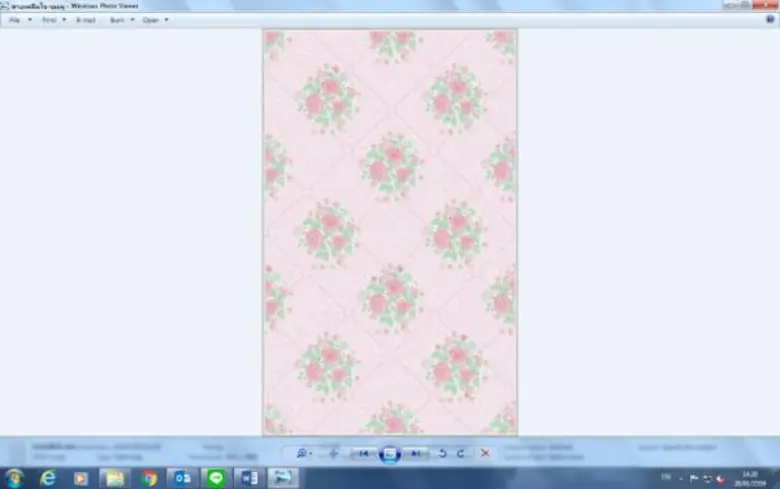Rotate image clockwise

coord(461,453)
